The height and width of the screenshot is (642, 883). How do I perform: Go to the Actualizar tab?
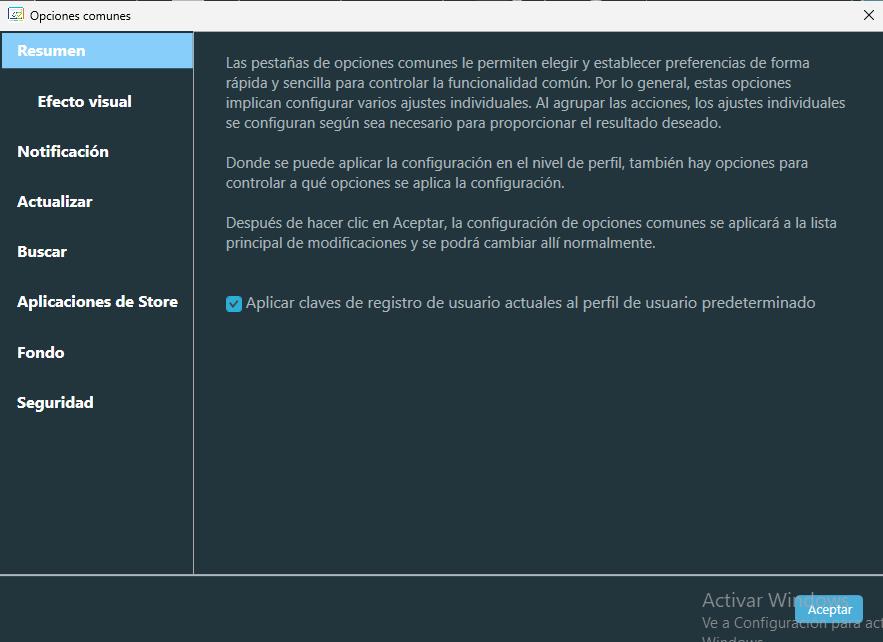tap(55, 202)
